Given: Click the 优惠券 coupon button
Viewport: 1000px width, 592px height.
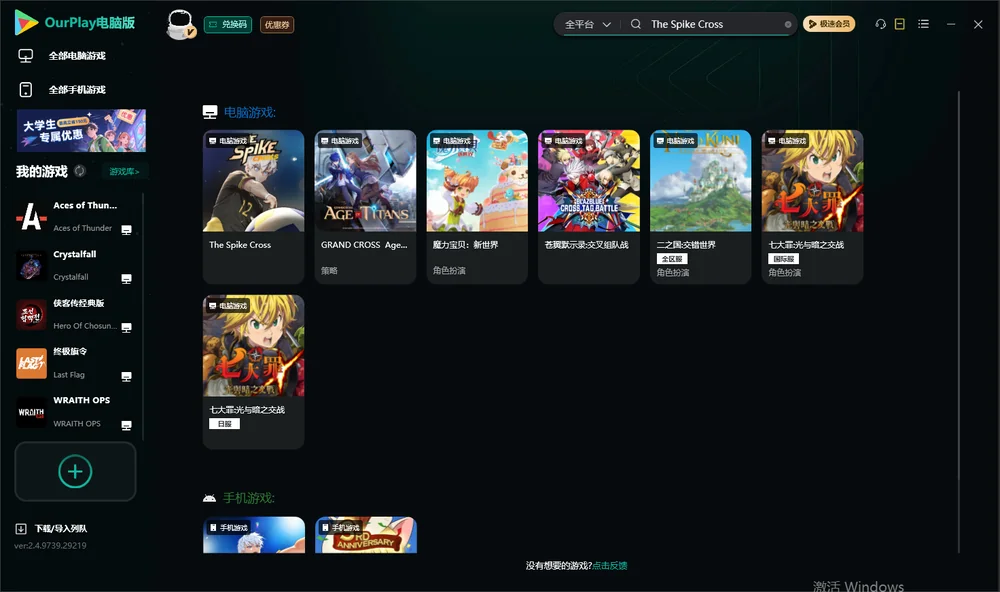Looking at the screenshot, I should tap(277, 24).
